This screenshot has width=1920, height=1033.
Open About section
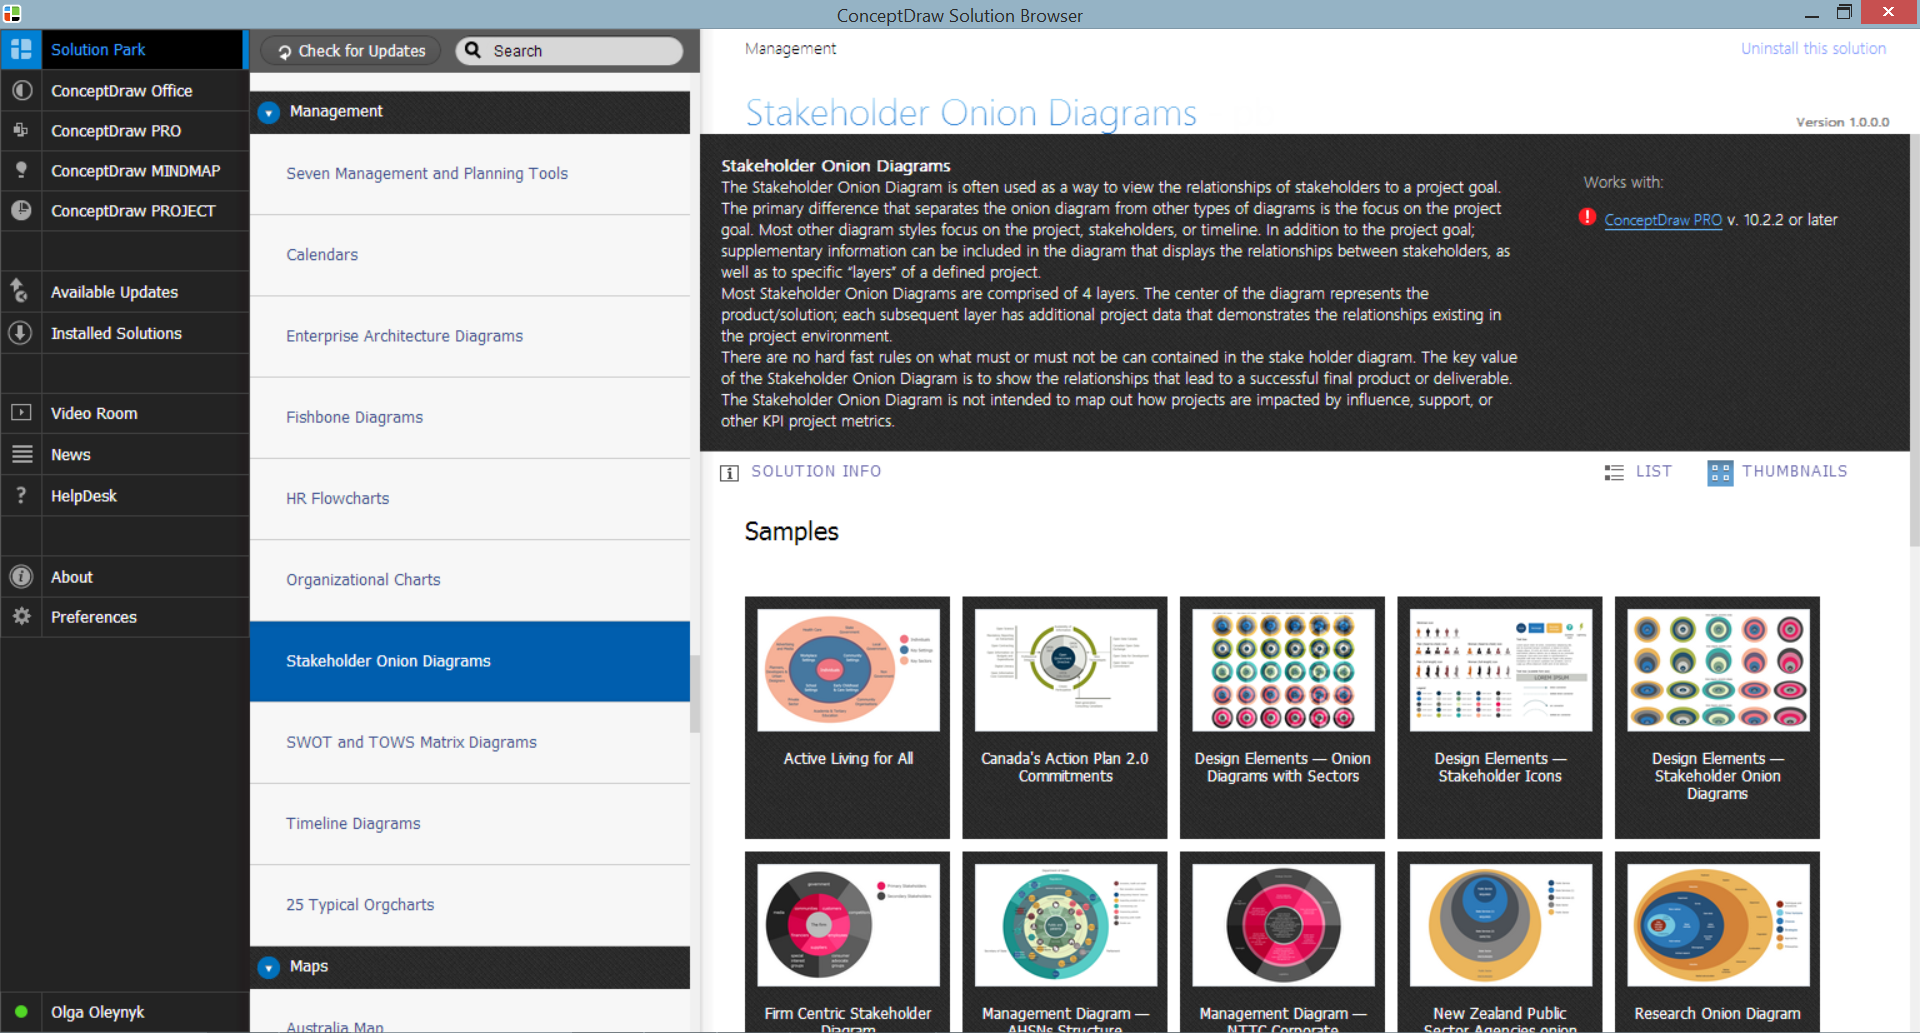124,576
